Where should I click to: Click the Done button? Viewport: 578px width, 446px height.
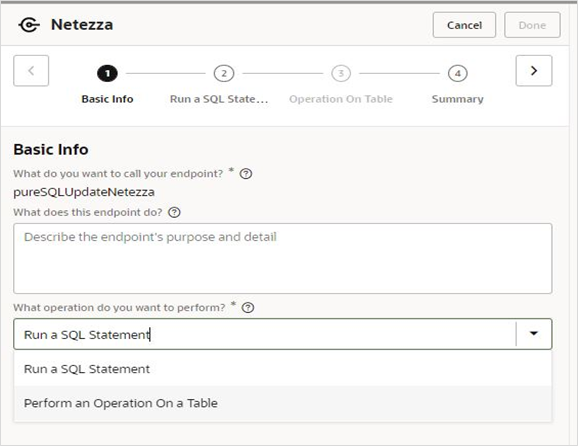coord(532,25)
